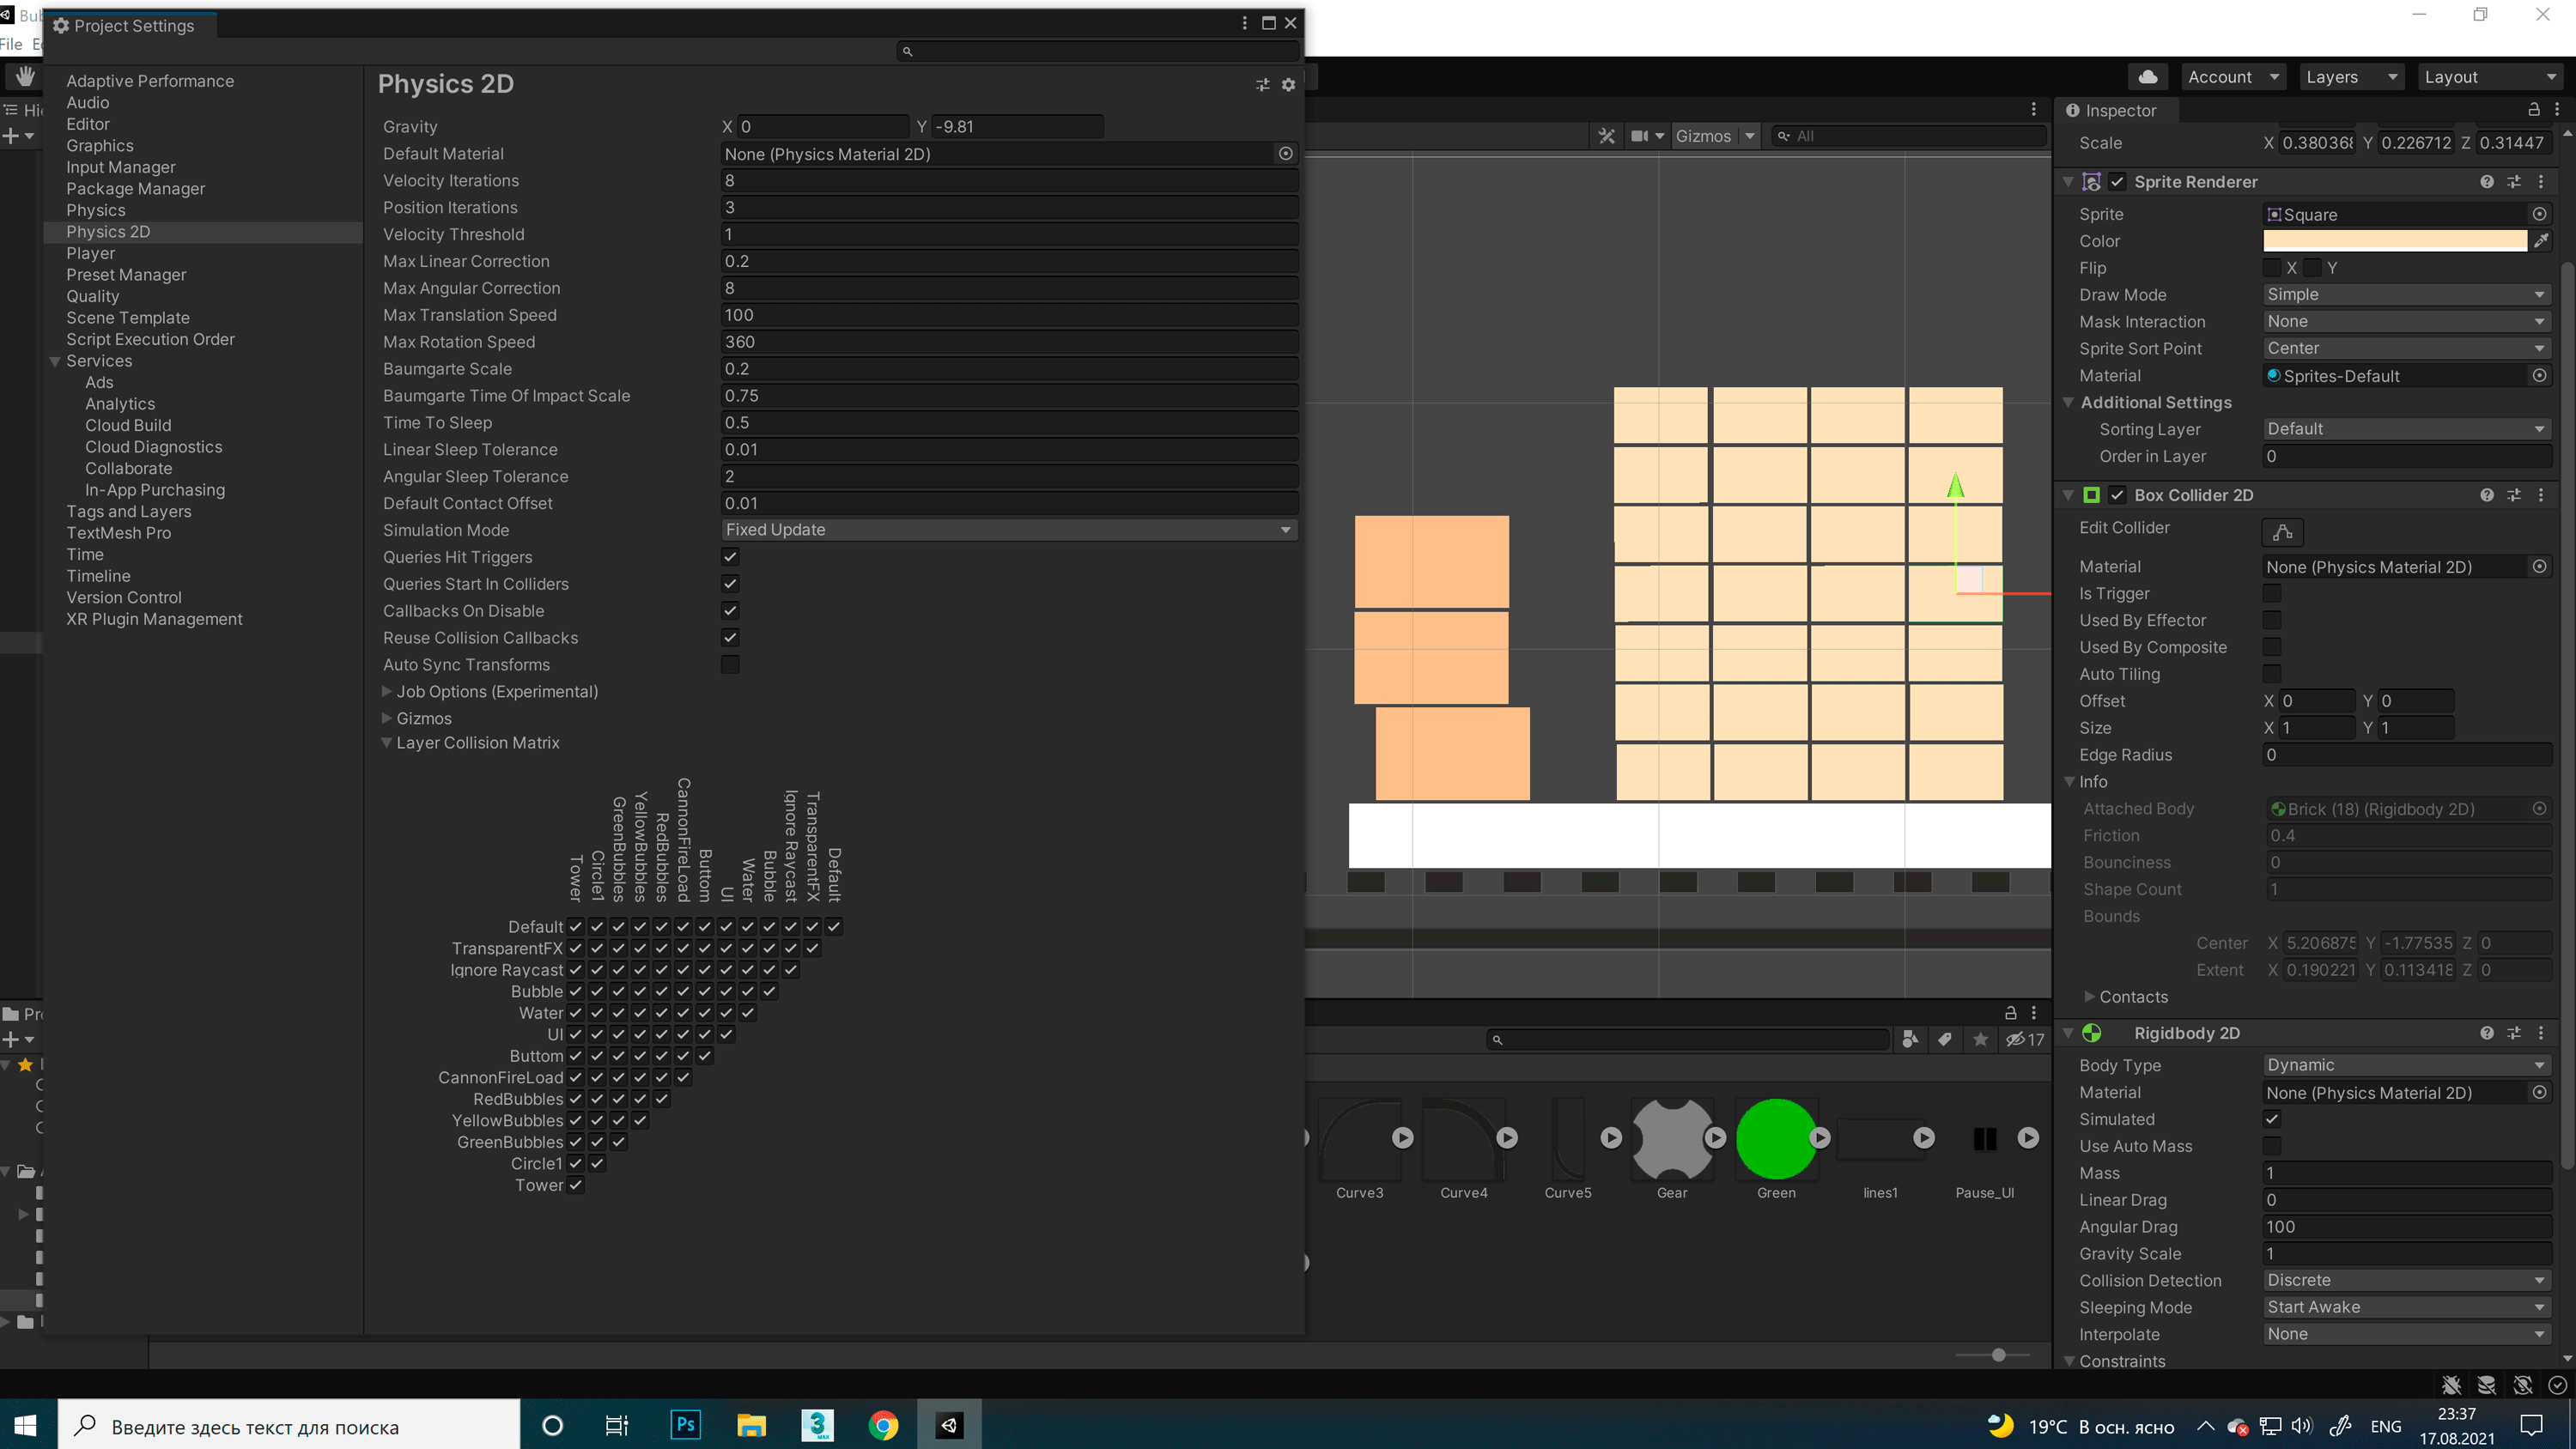Select Tags and Layers settings category
The width and height of the screenshot is (2576, 1449).
point(129,511)
